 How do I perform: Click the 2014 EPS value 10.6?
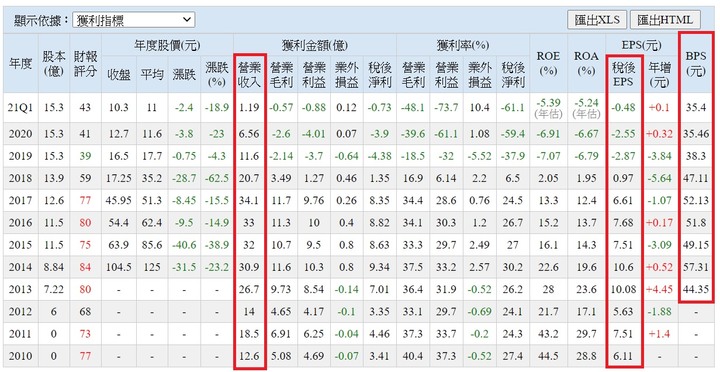tap(623, 267)
